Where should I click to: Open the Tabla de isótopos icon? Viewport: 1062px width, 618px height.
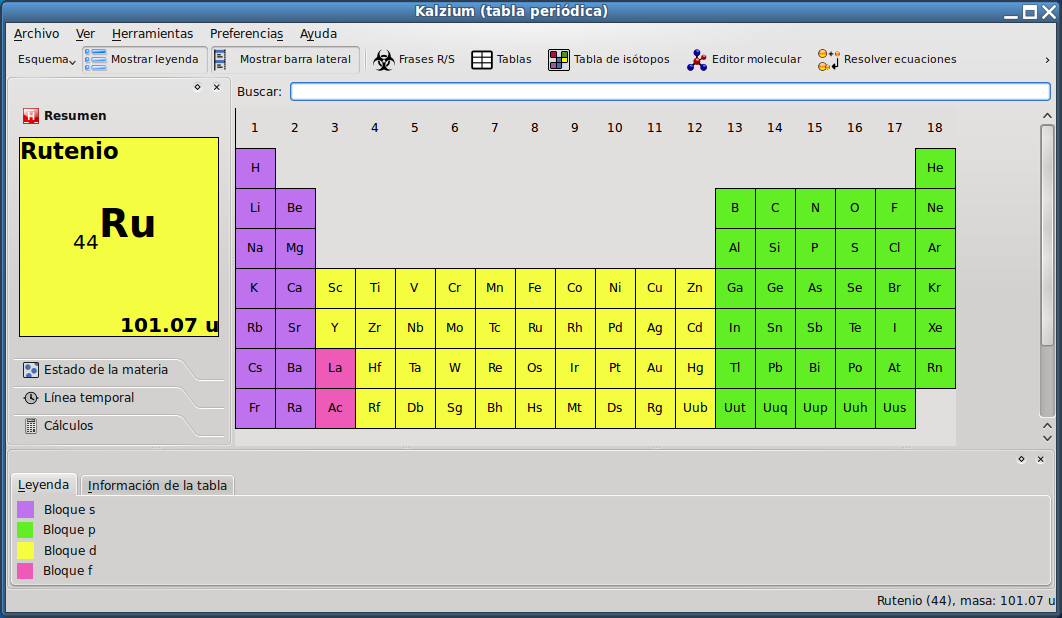pyautogui.click(x=559, y=60)
